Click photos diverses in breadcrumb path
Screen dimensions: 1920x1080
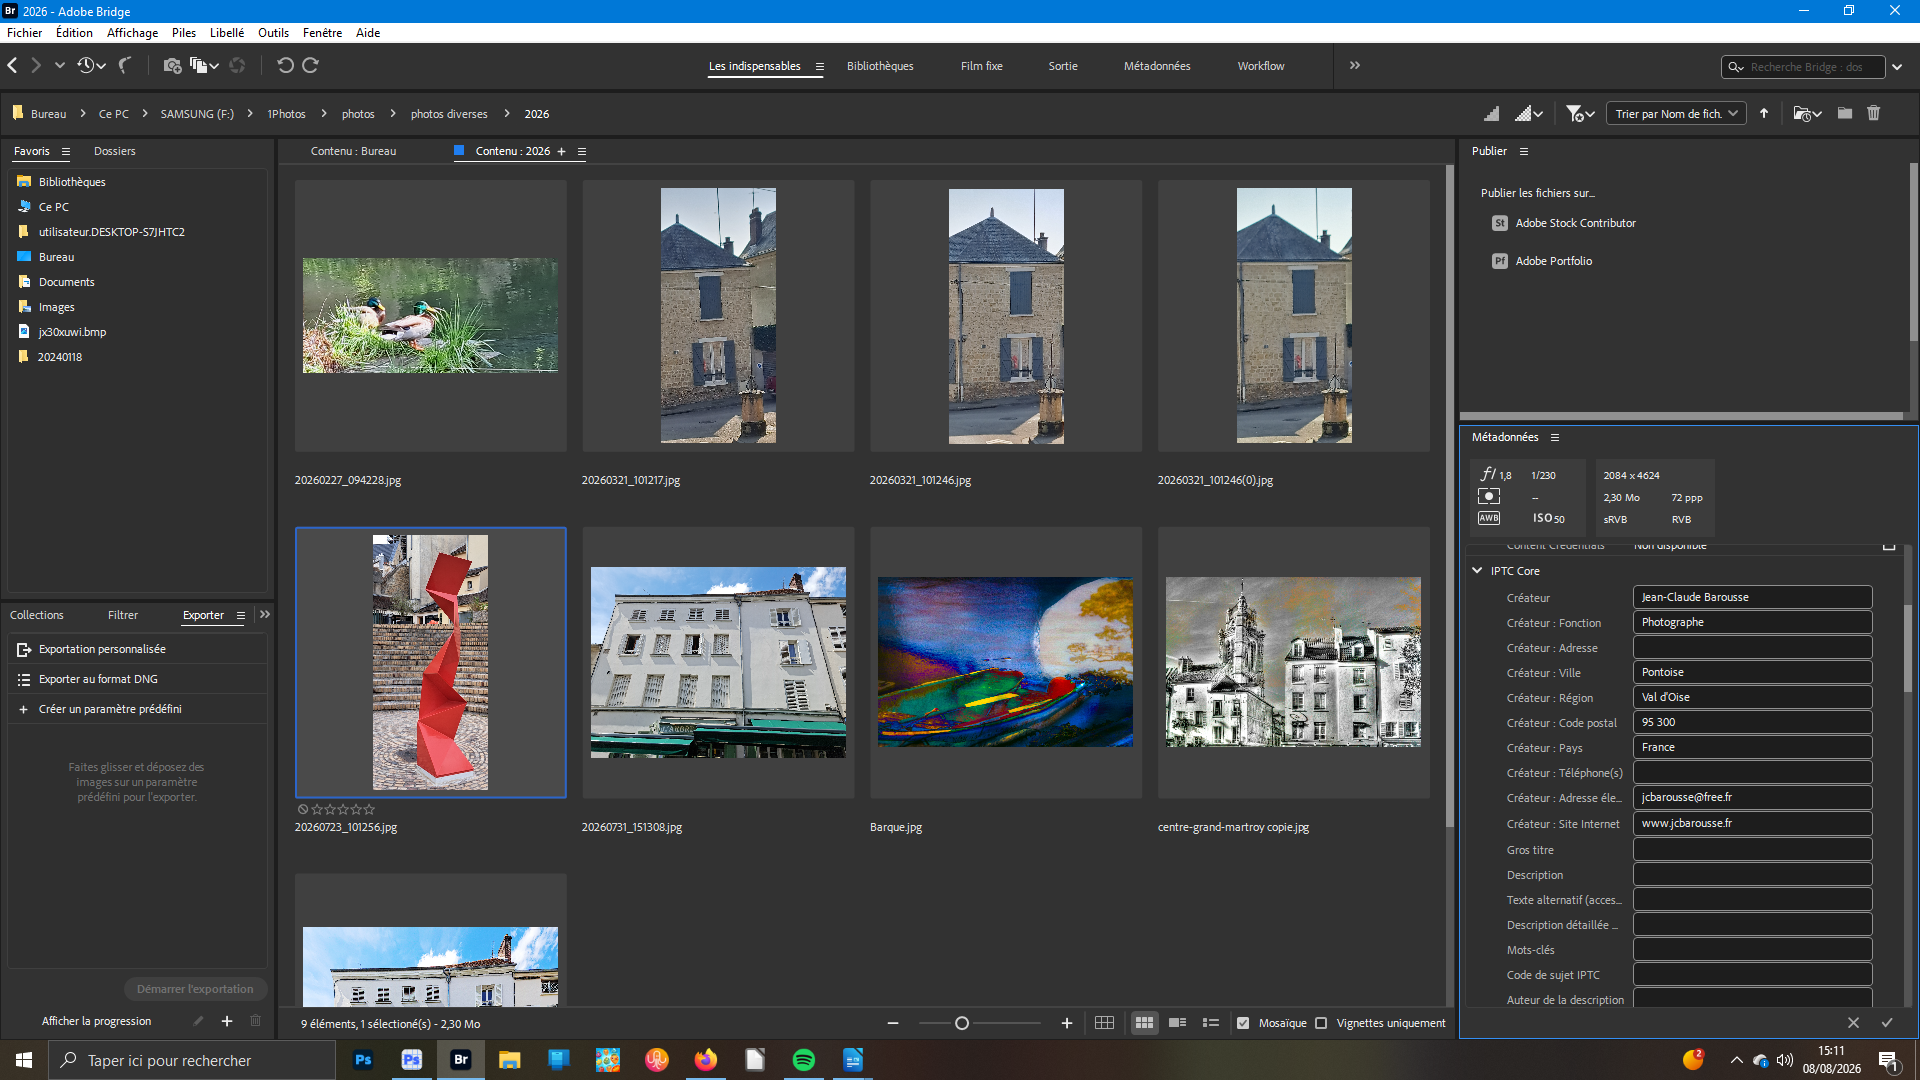(449, 115)
